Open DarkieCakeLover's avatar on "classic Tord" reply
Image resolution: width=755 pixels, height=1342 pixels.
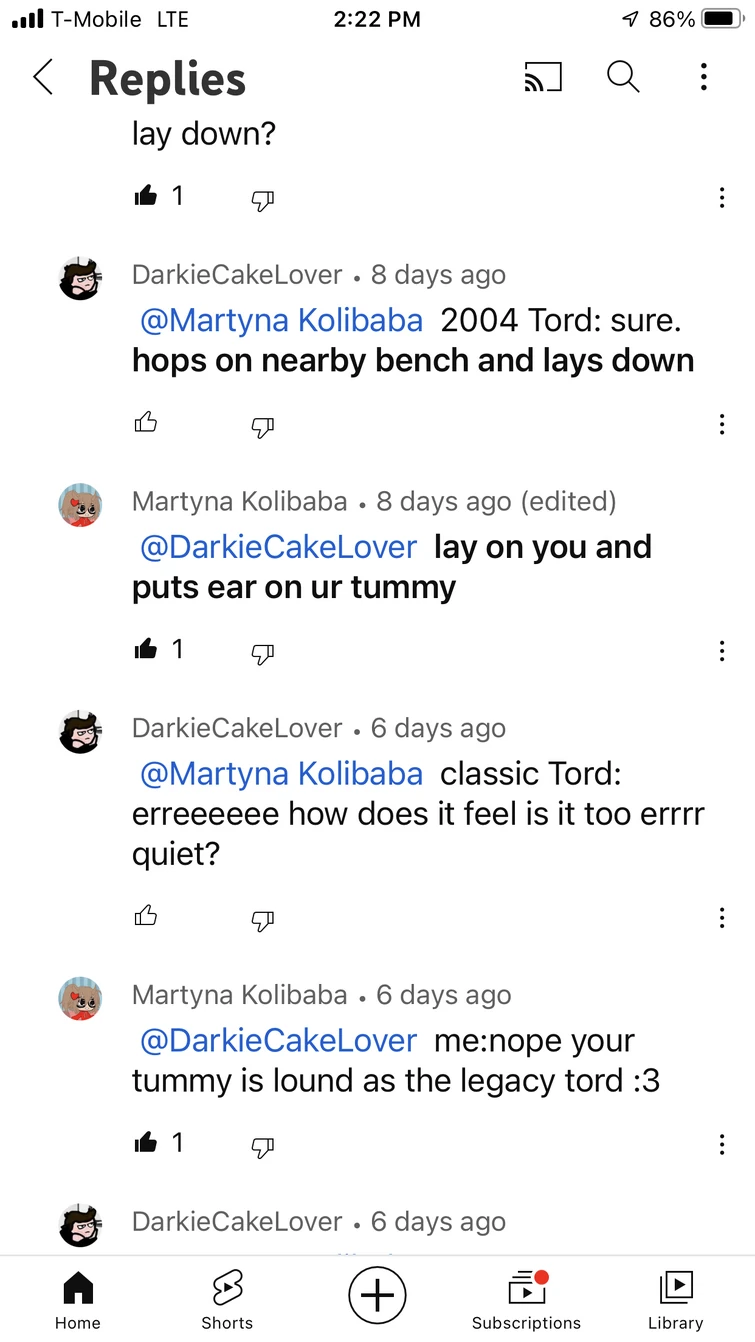point(80,732)
